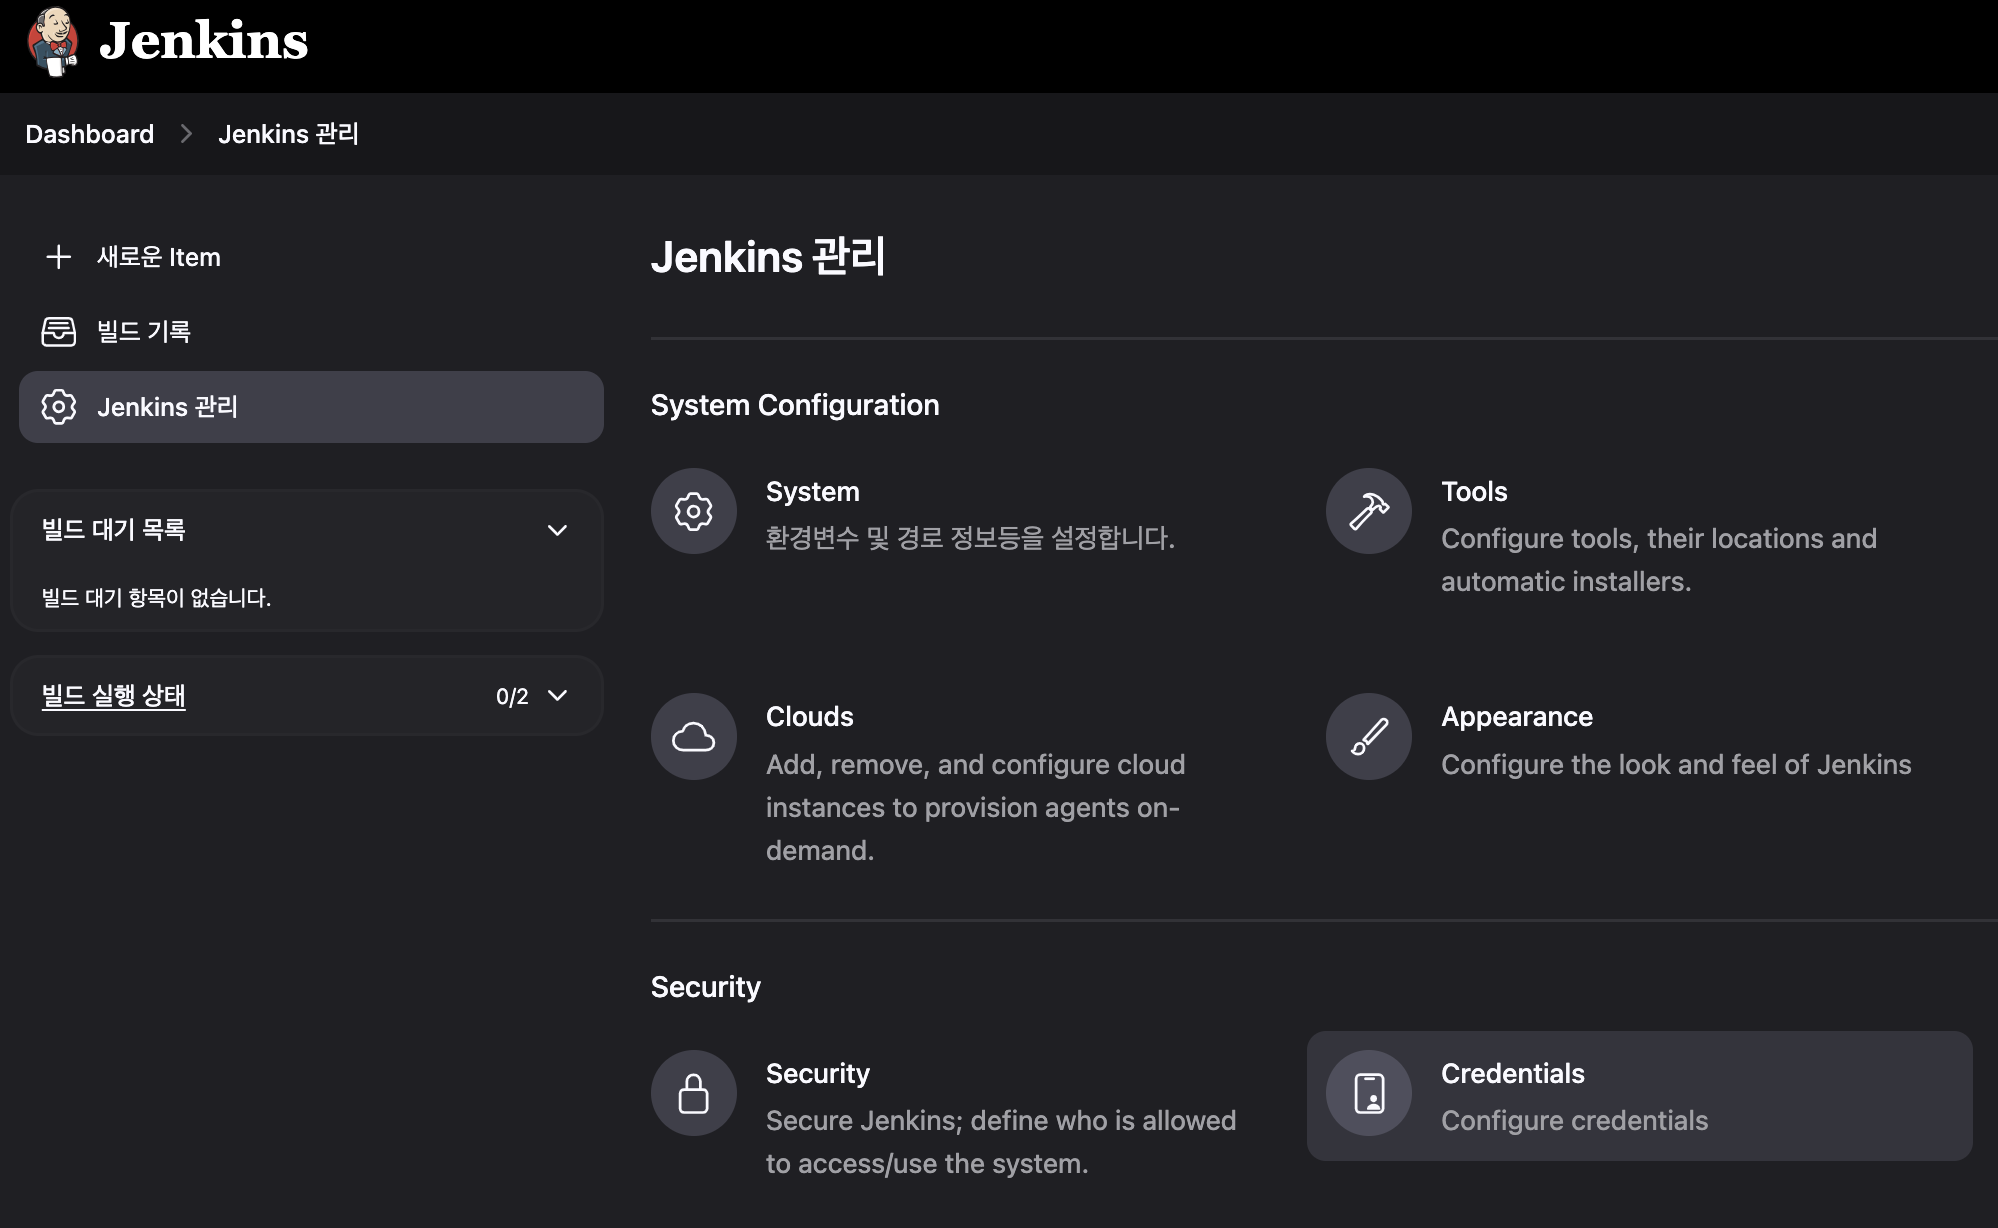
Task: Click the Jenkins title text in header
Action: pos(204,41)
